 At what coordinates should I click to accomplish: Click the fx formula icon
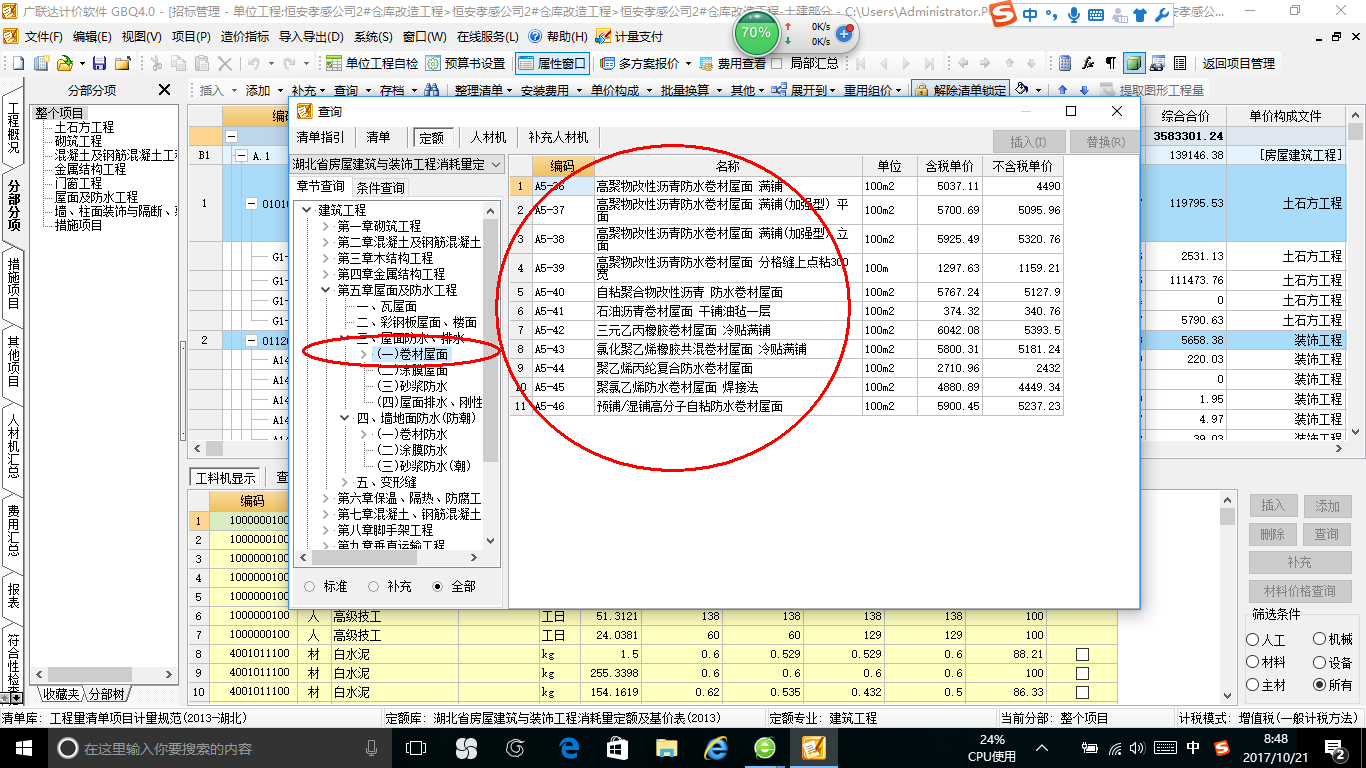[x=1088, y=63]
